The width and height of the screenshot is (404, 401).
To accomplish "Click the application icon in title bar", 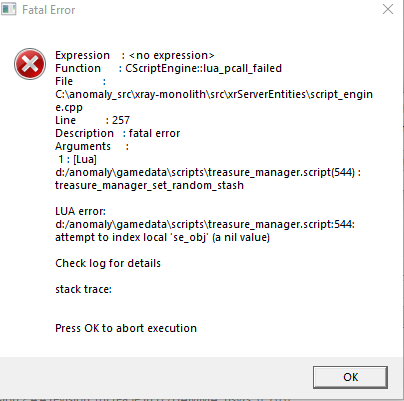I will 8,9.
